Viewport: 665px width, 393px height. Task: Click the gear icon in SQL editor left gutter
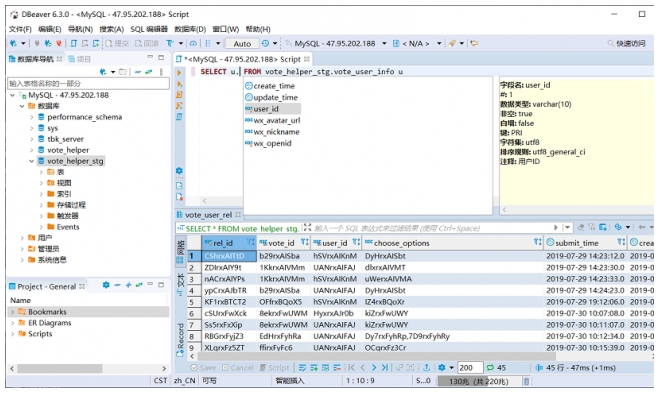(179, 170)
